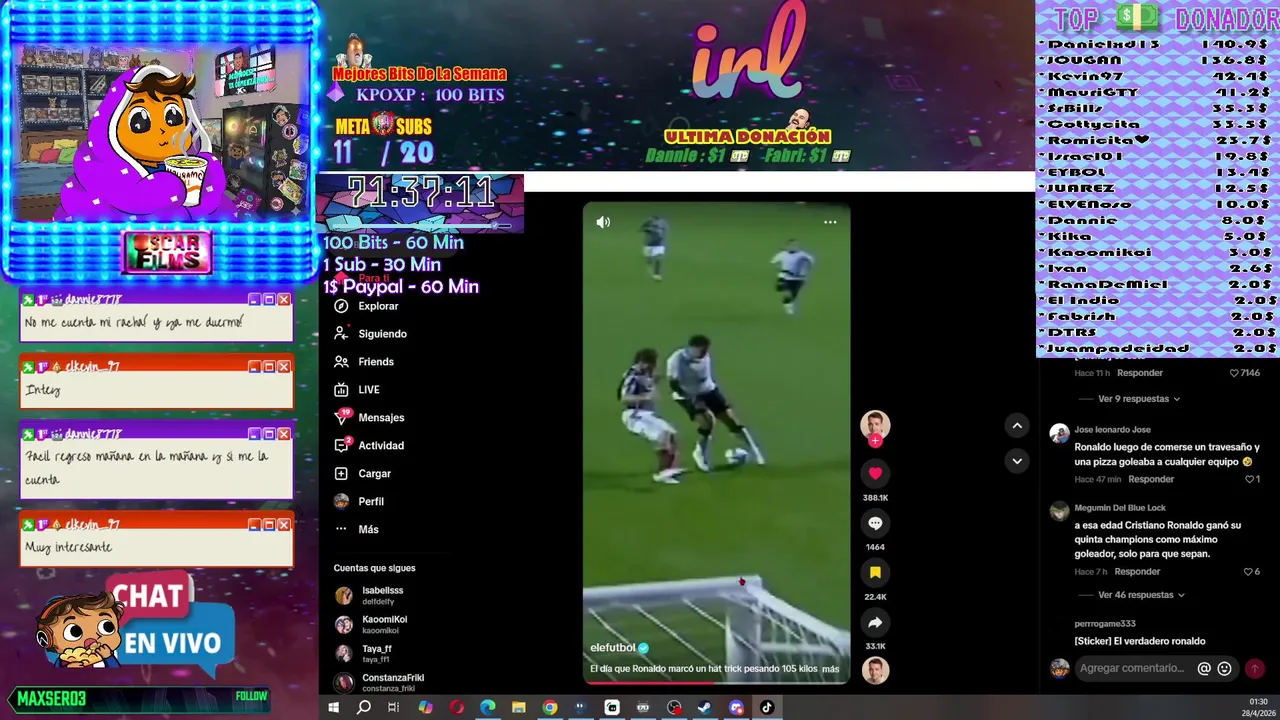Expand Ver 46 respuestas replies
1280x720 pixels.
click(1141, 595)
